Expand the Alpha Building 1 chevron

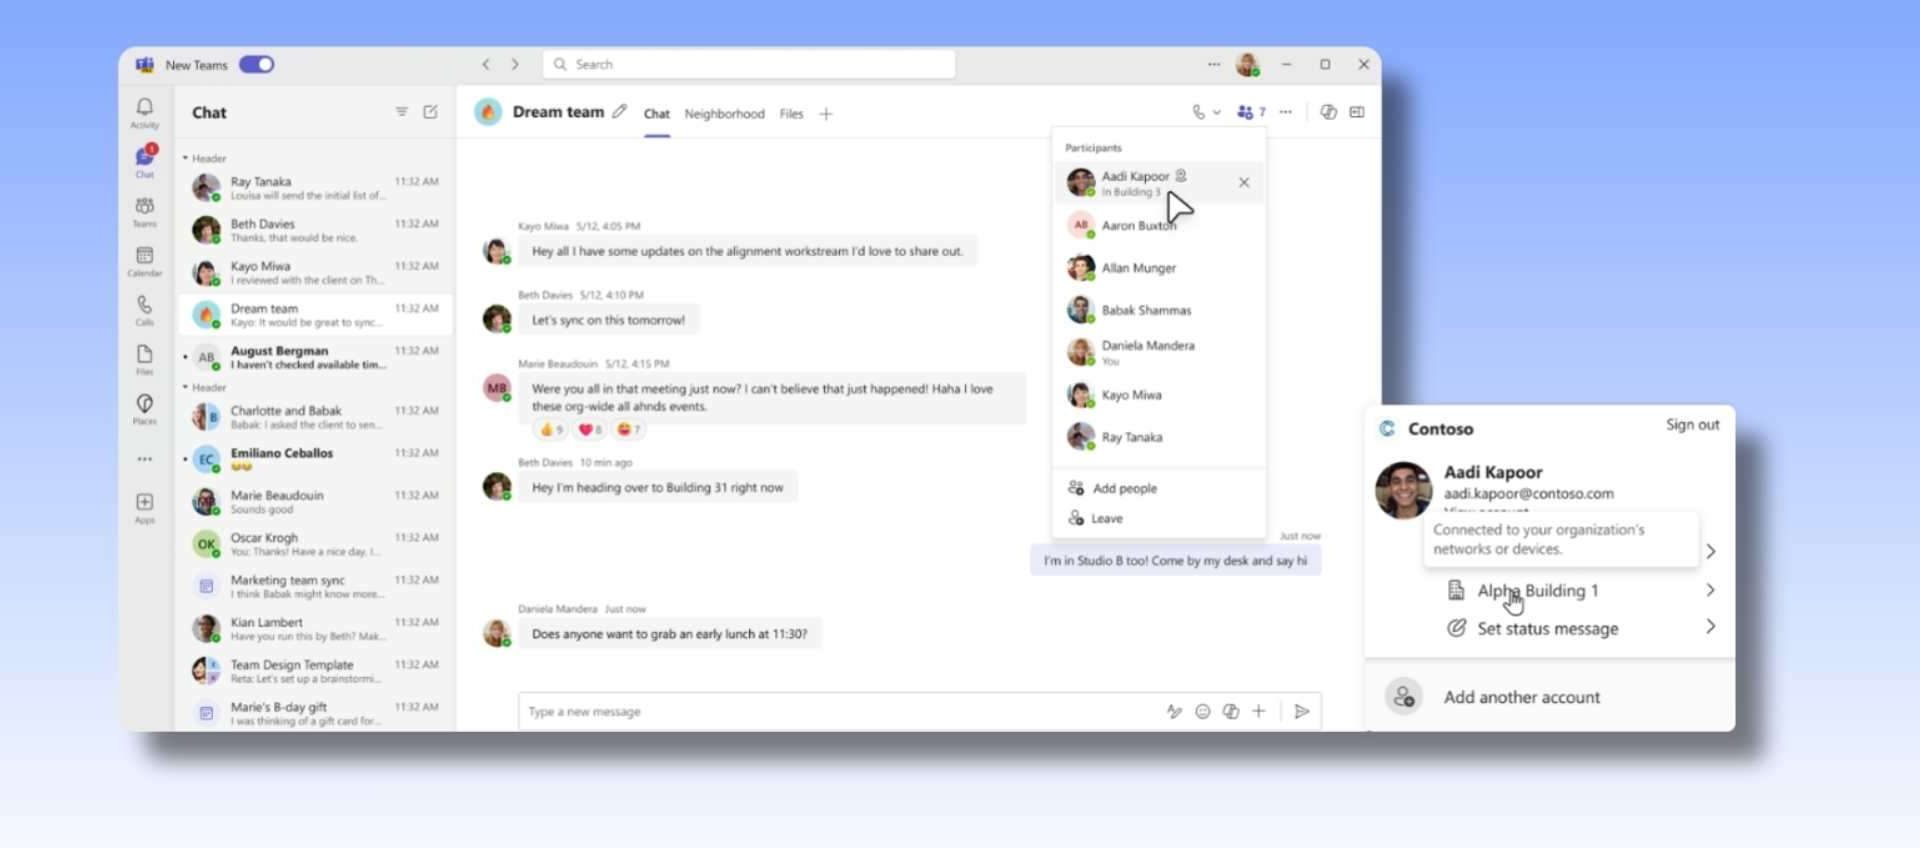[x=1711, y=590]
